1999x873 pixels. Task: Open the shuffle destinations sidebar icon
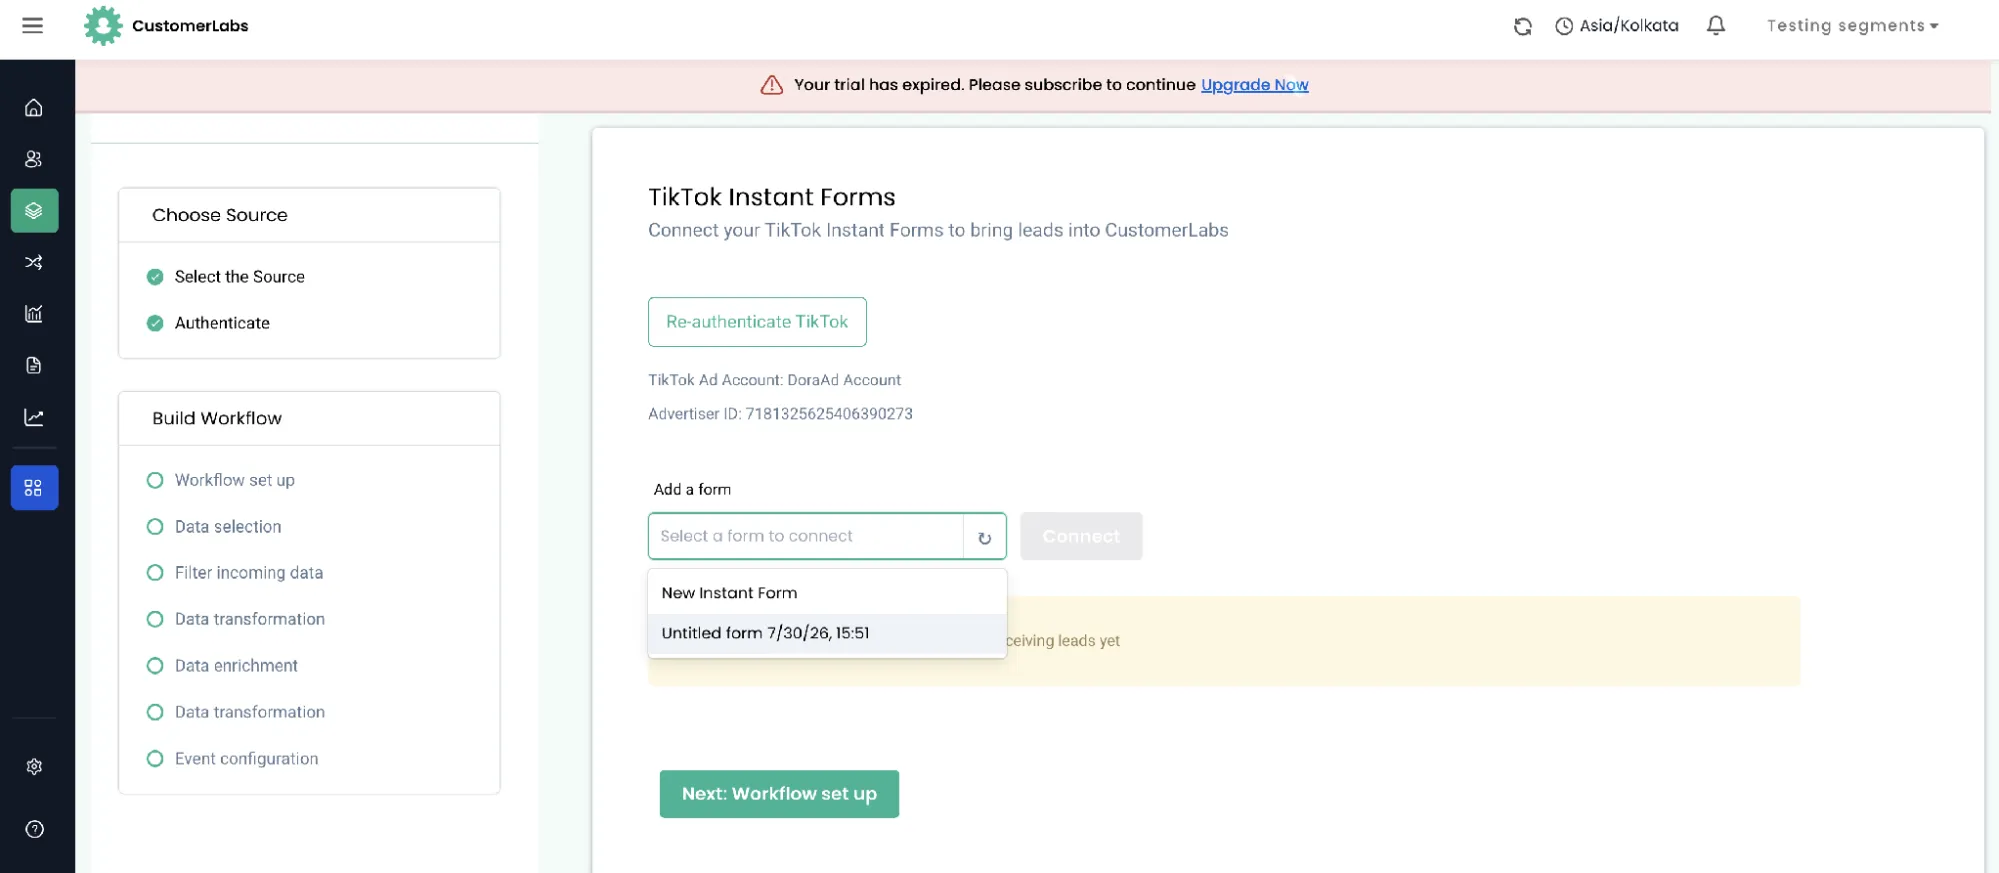[34, 262]
